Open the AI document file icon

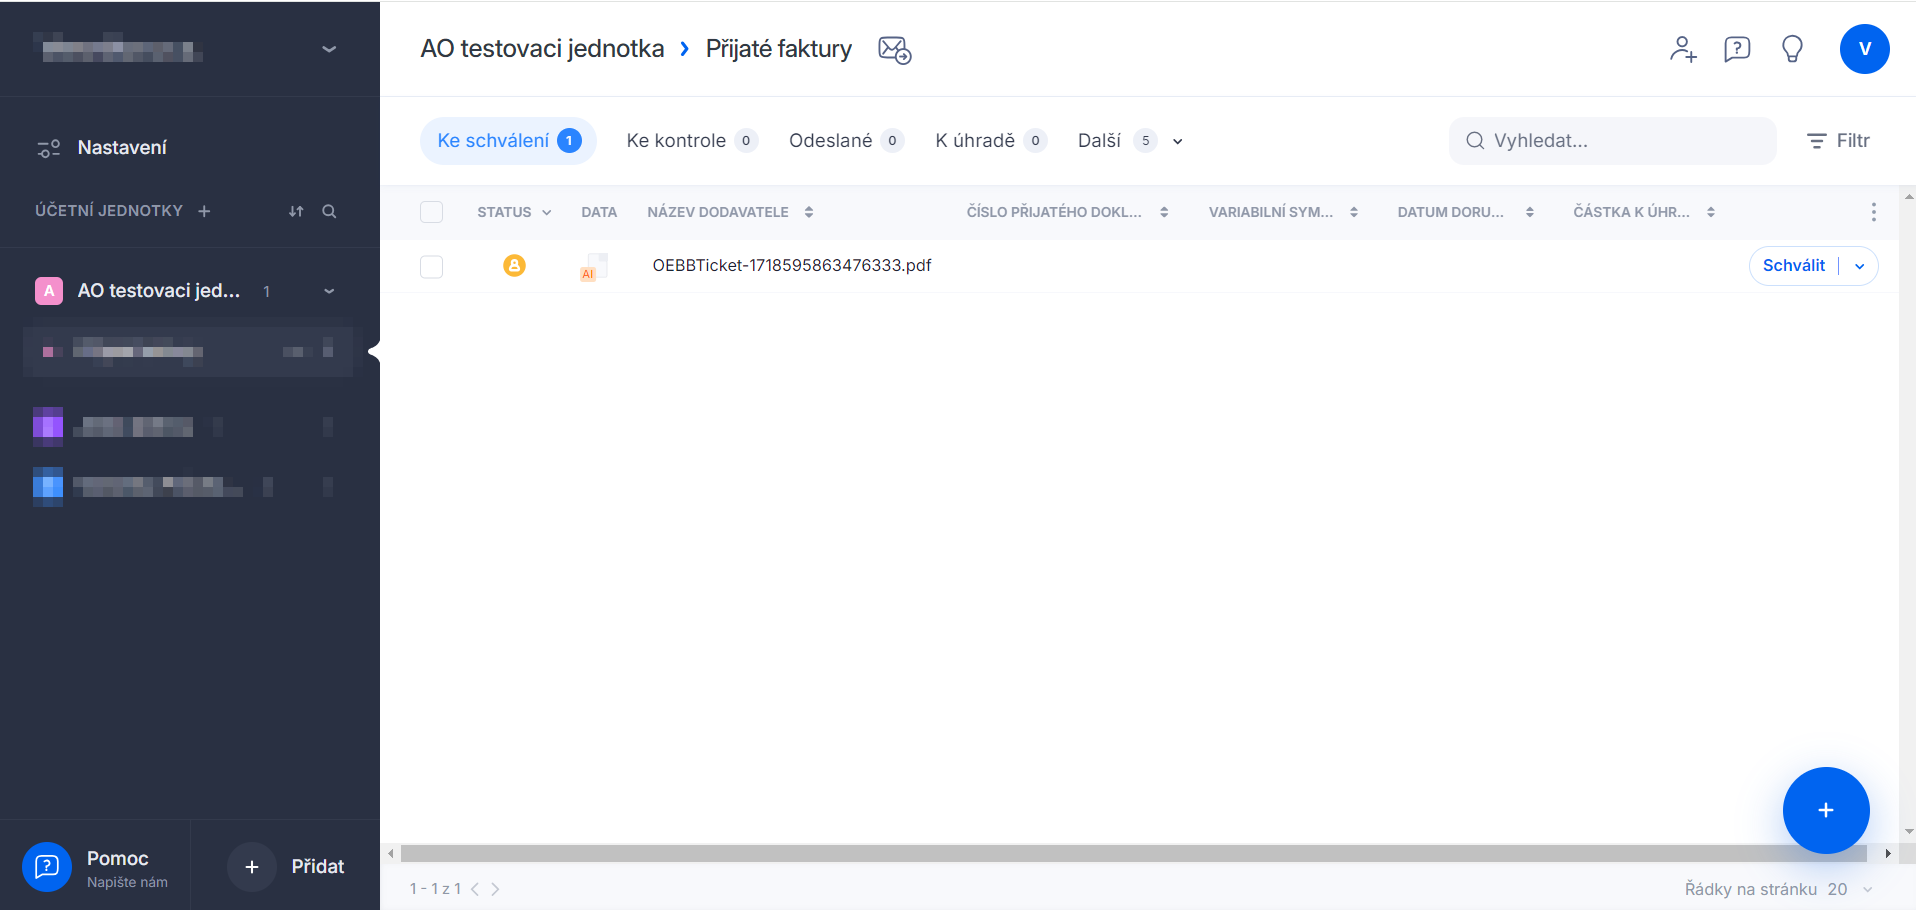(x=593, y=267)
